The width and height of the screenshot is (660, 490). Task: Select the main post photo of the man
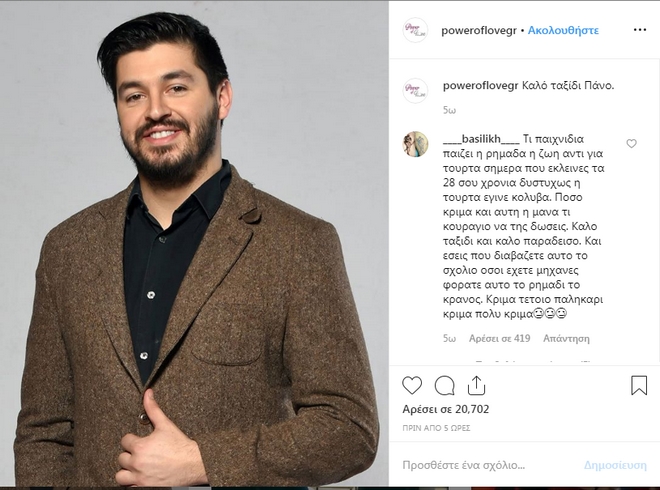[x=194, y=244]
